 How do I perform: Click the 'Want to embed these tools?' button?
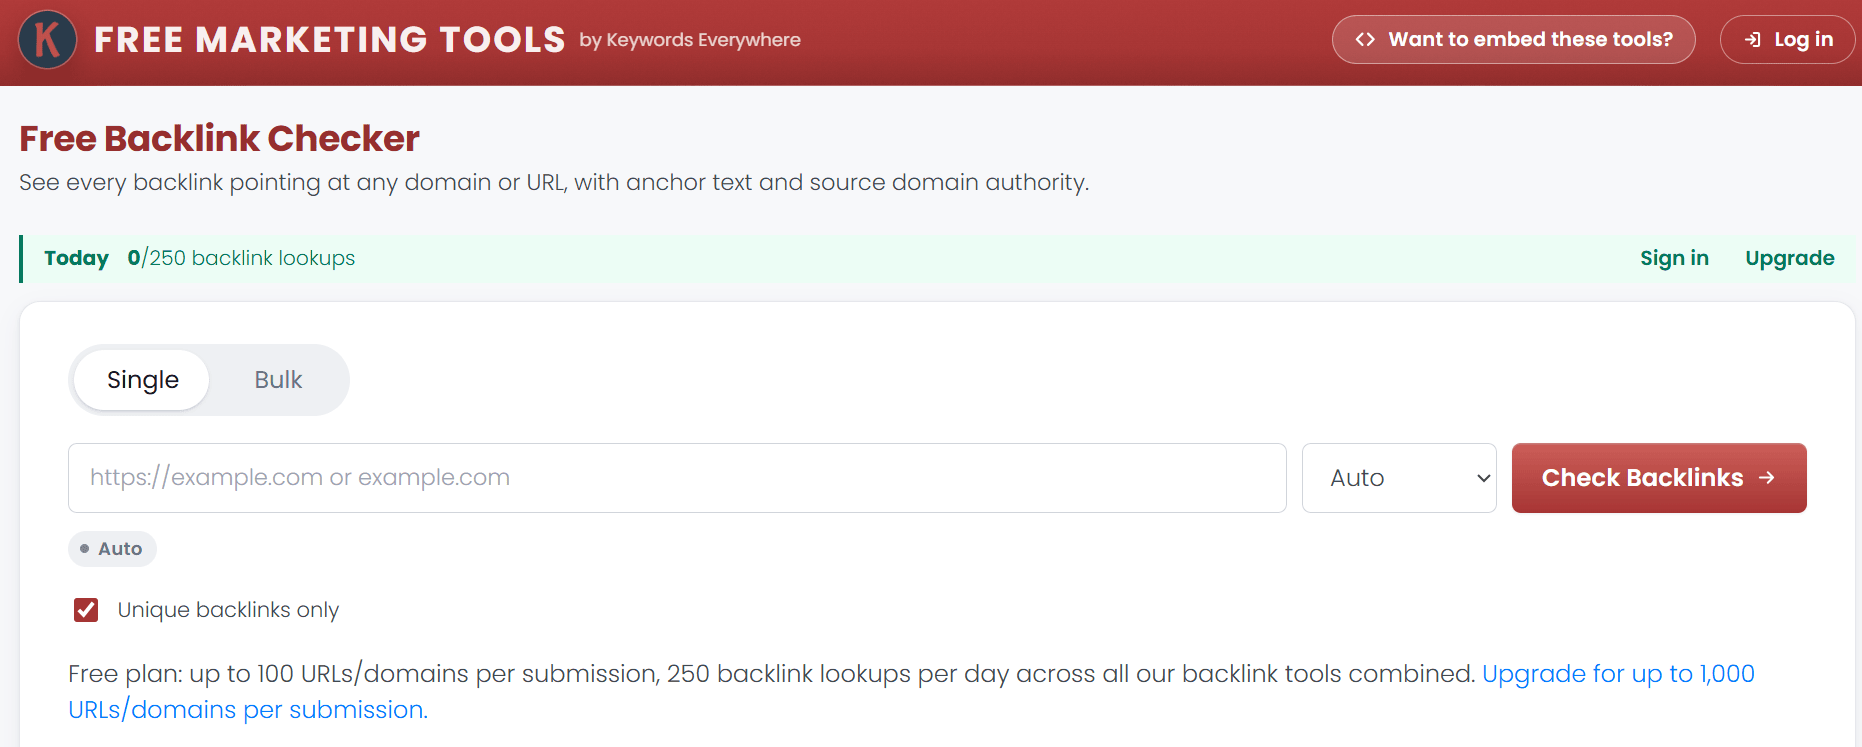pos(1513,40)
